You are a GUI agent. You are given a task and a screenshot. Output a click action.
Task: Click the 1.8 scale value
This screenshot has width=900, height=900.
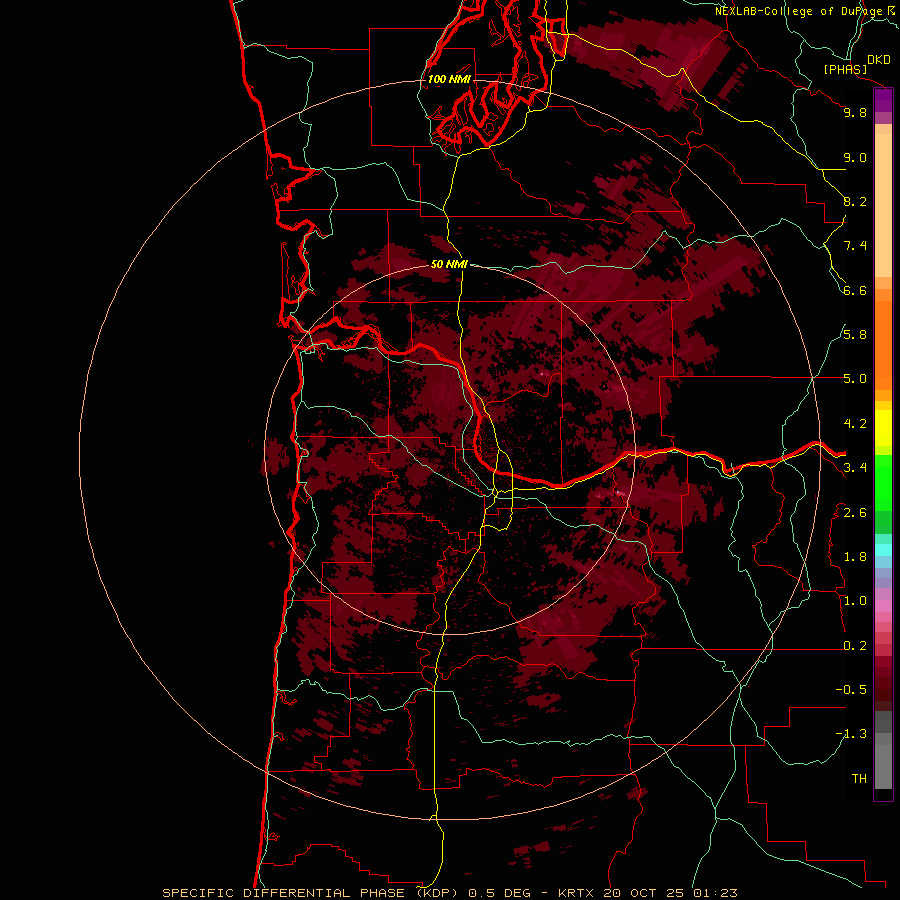tap(855, 557)
